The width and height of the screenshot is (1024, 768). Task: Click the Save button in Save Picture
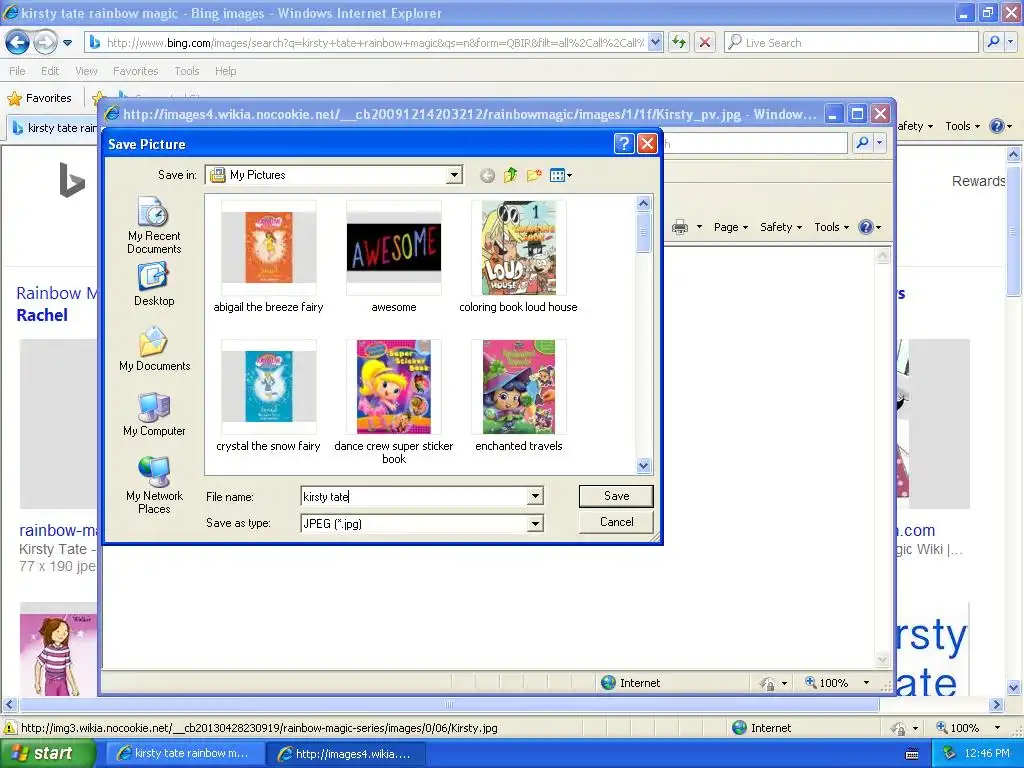pos(616,496)
